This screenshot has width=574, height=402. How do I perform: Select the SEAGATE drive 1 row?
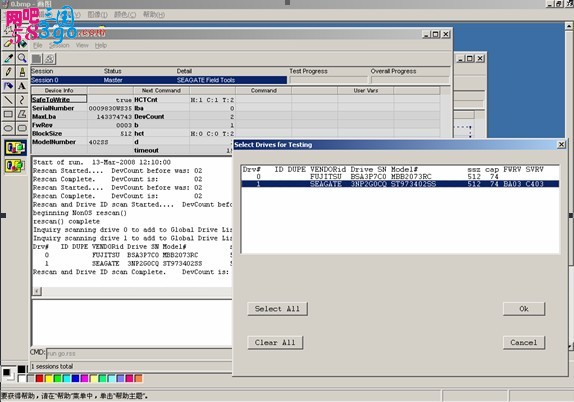click(400, 184)
